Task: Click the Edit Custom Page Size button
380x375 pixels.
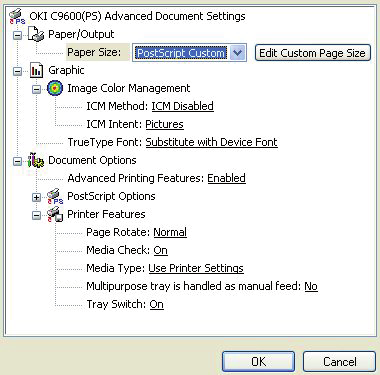Action: coord(313,53)
